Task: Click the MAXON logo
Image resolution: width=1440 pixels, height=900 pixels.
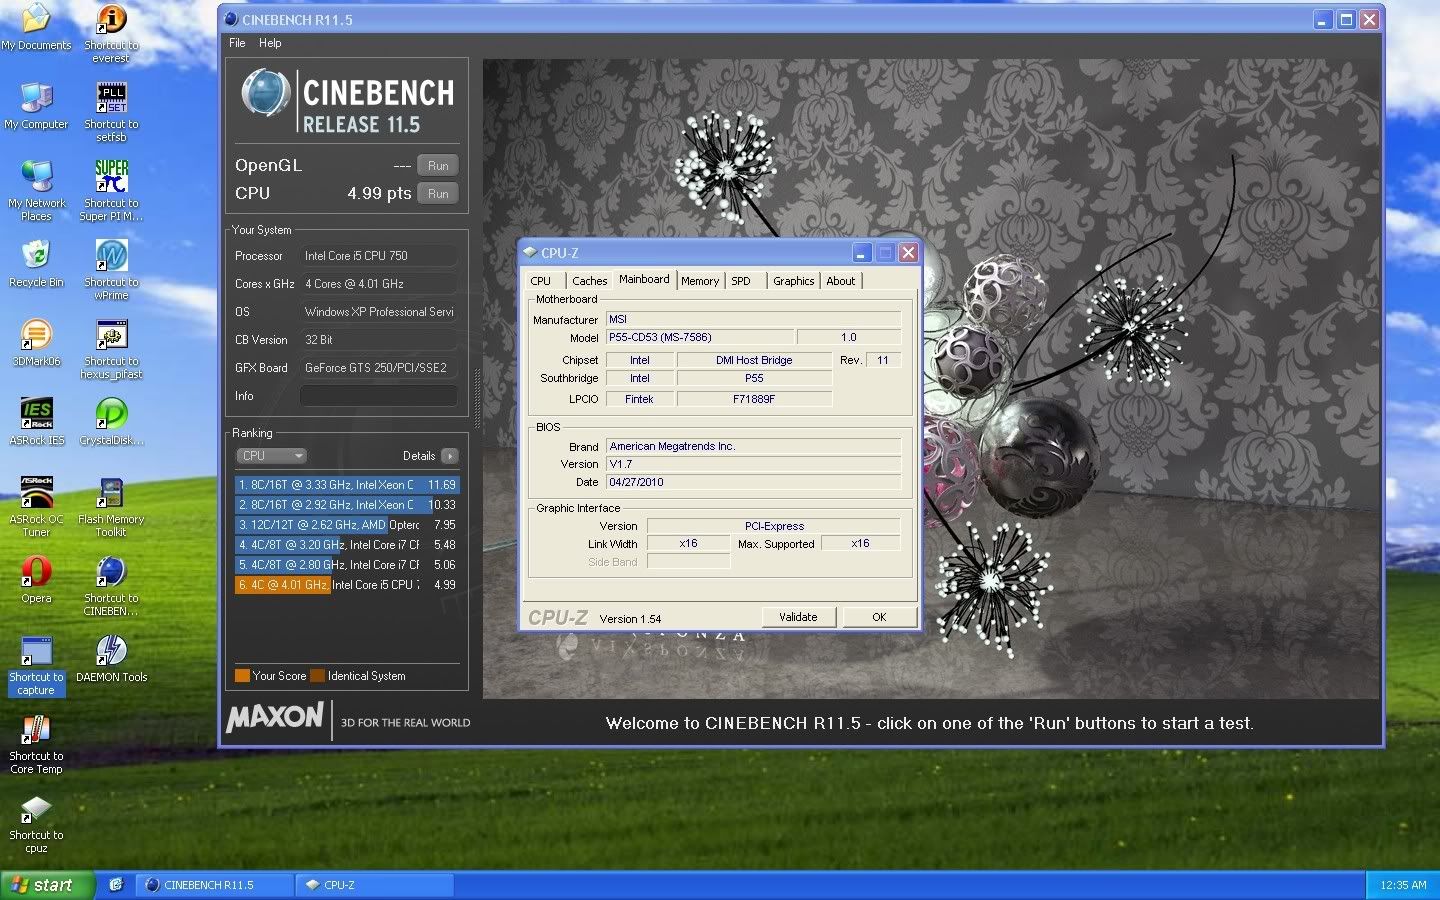Action: pyautogui.click(x=275, y=717)
